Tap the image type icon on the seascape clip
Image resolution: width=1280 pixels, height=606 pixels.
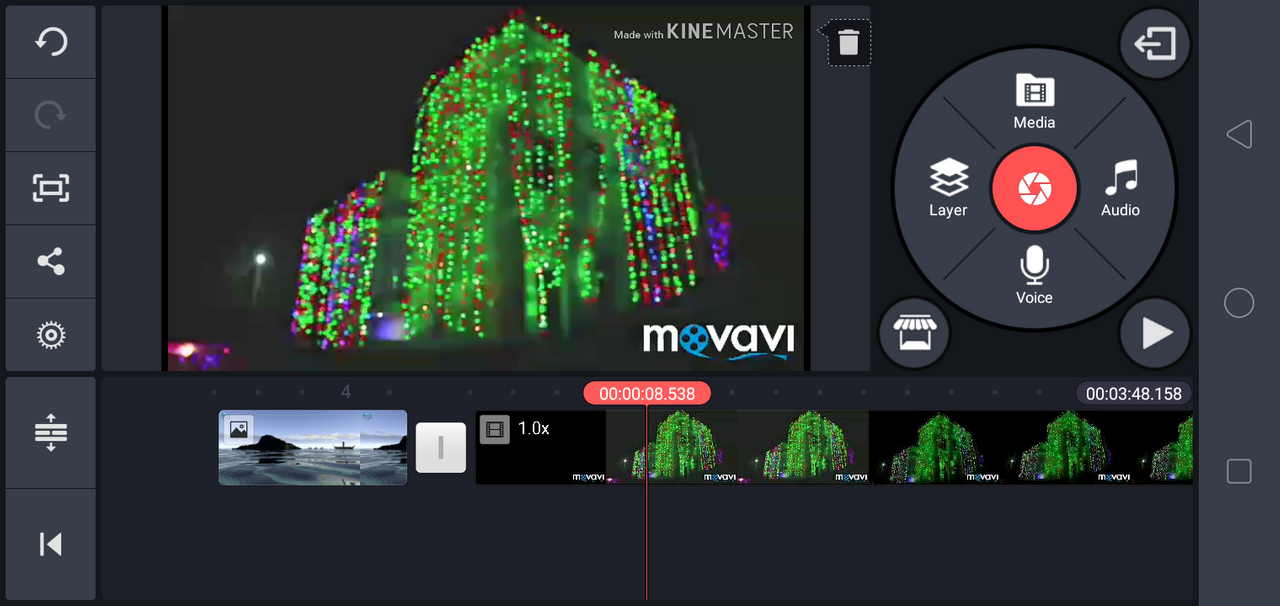point(238,429)
